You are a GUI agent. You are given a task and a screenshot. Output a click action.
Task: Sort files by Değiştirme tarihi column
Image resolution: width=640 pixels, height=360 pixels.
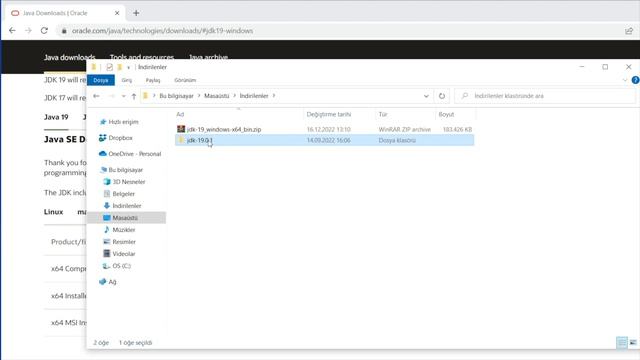(x=329, y=114)
